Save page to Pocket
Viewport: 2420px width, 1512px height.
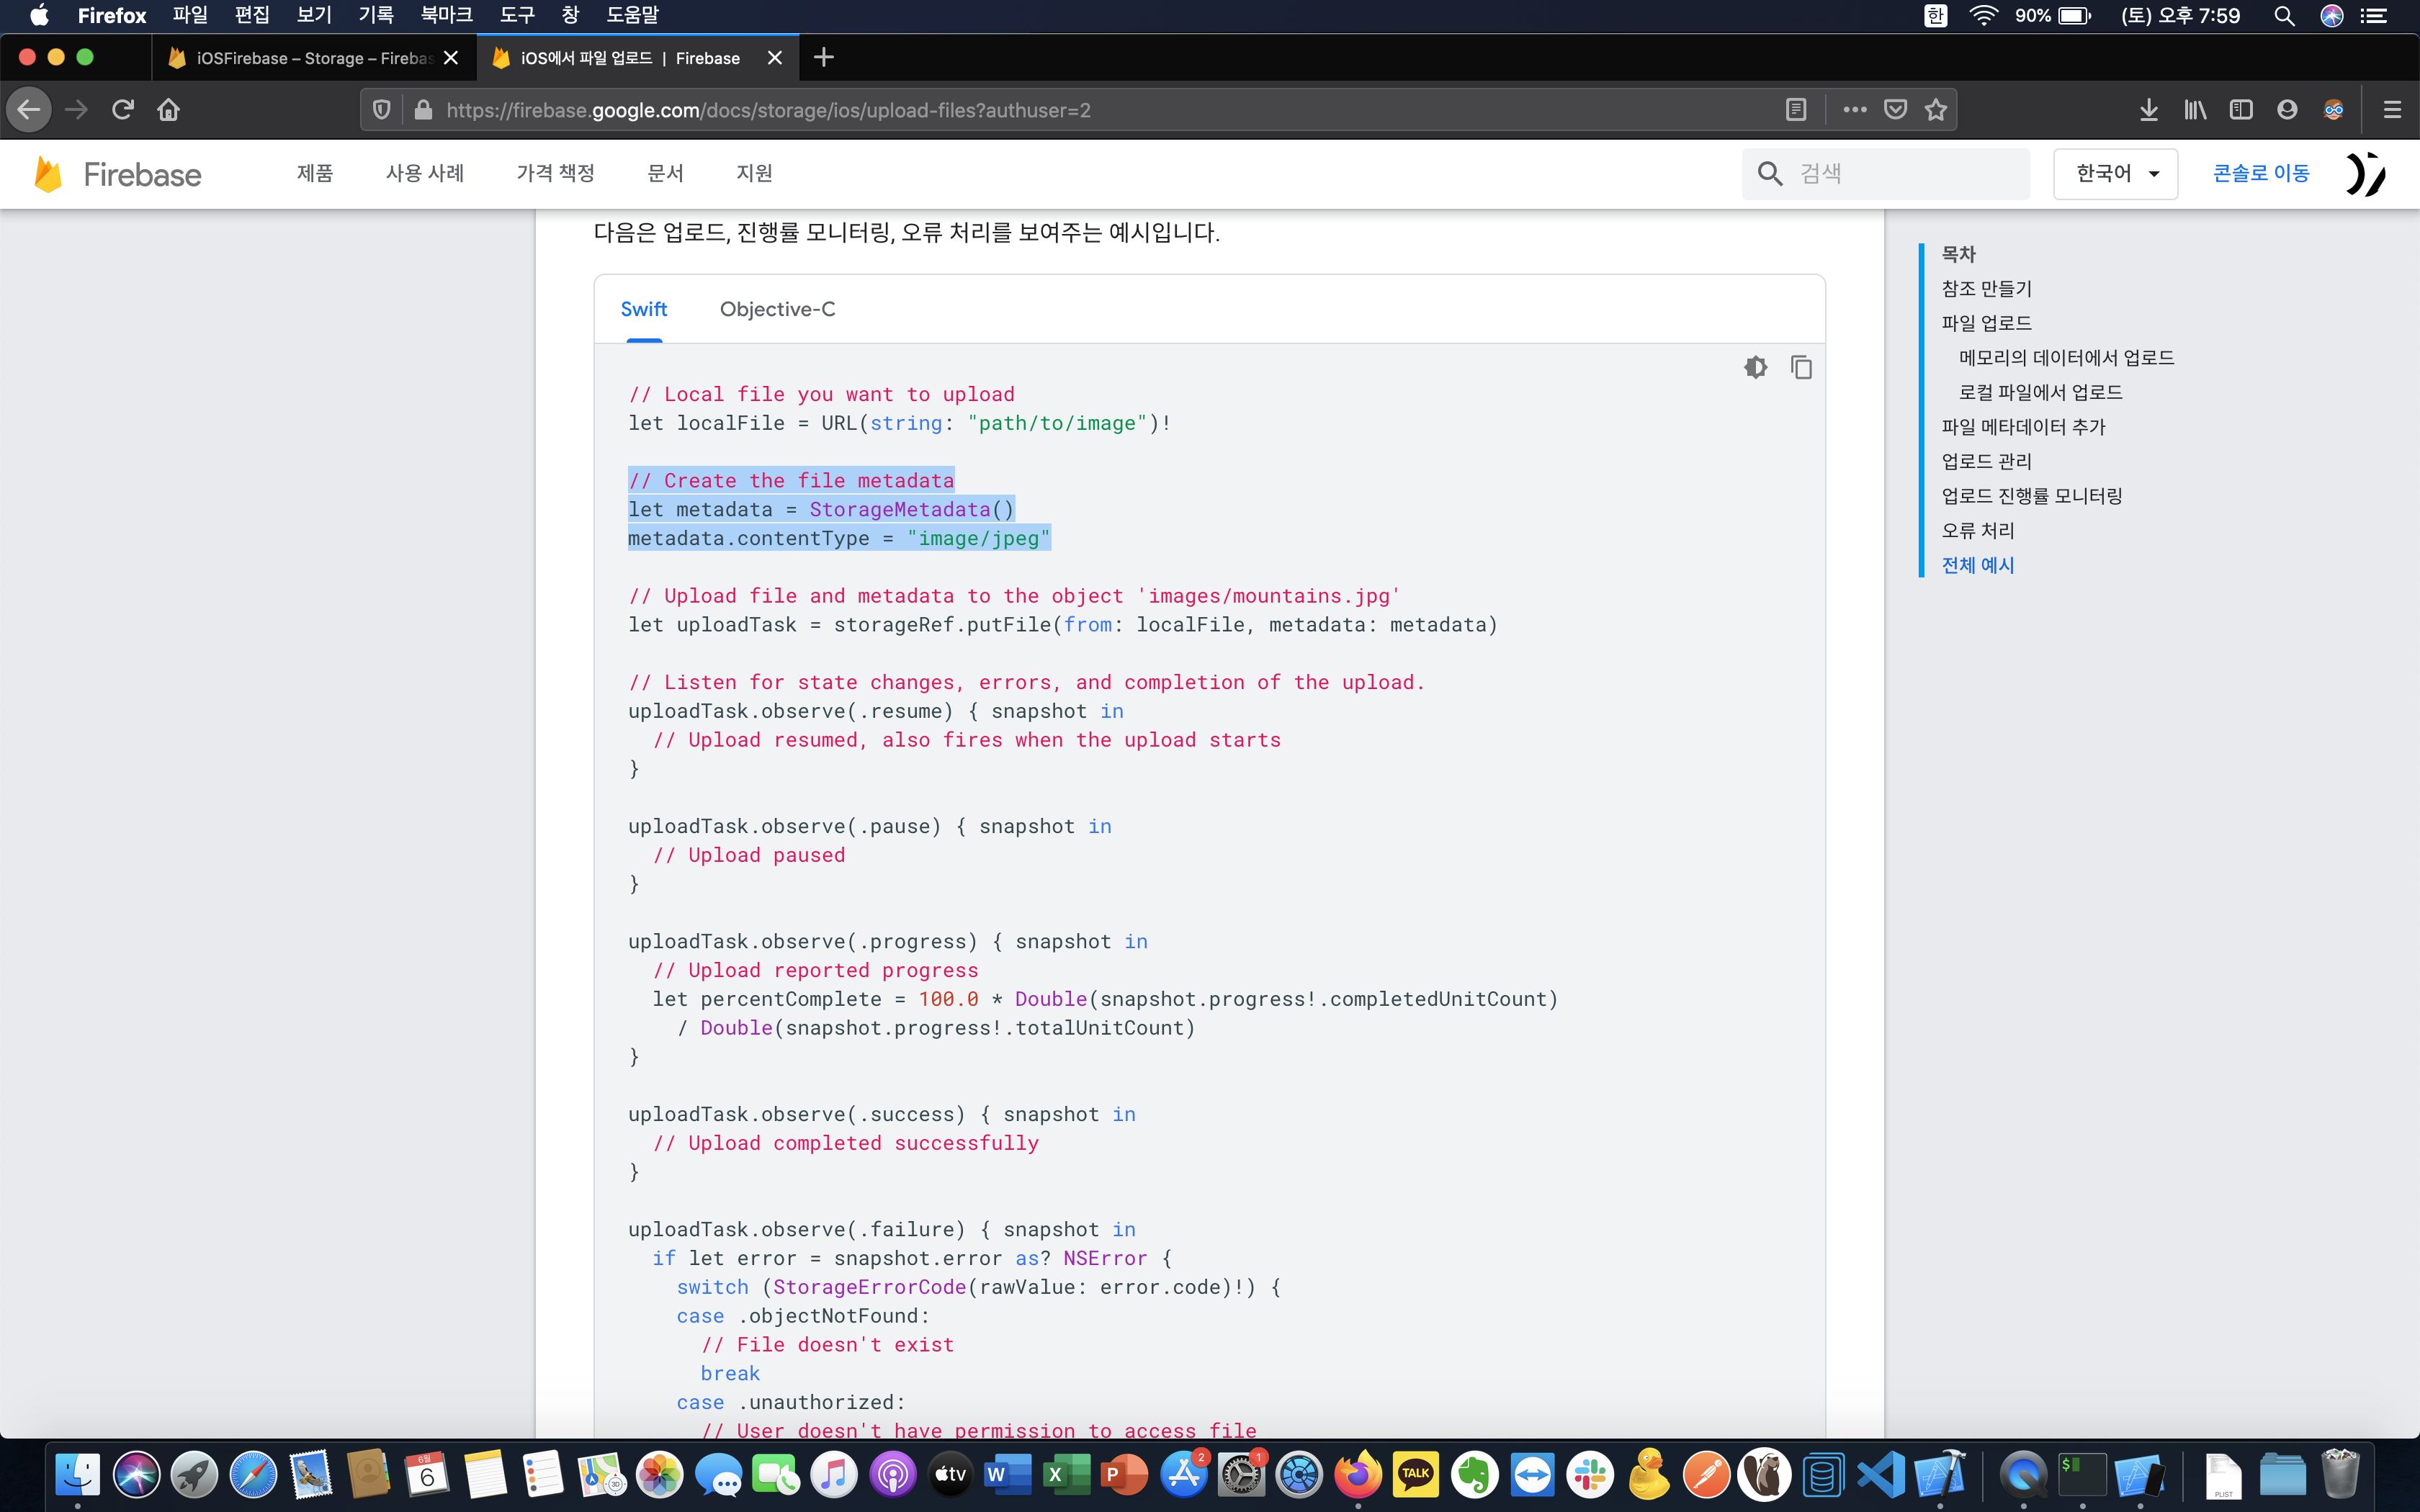tap(1895, 110)
